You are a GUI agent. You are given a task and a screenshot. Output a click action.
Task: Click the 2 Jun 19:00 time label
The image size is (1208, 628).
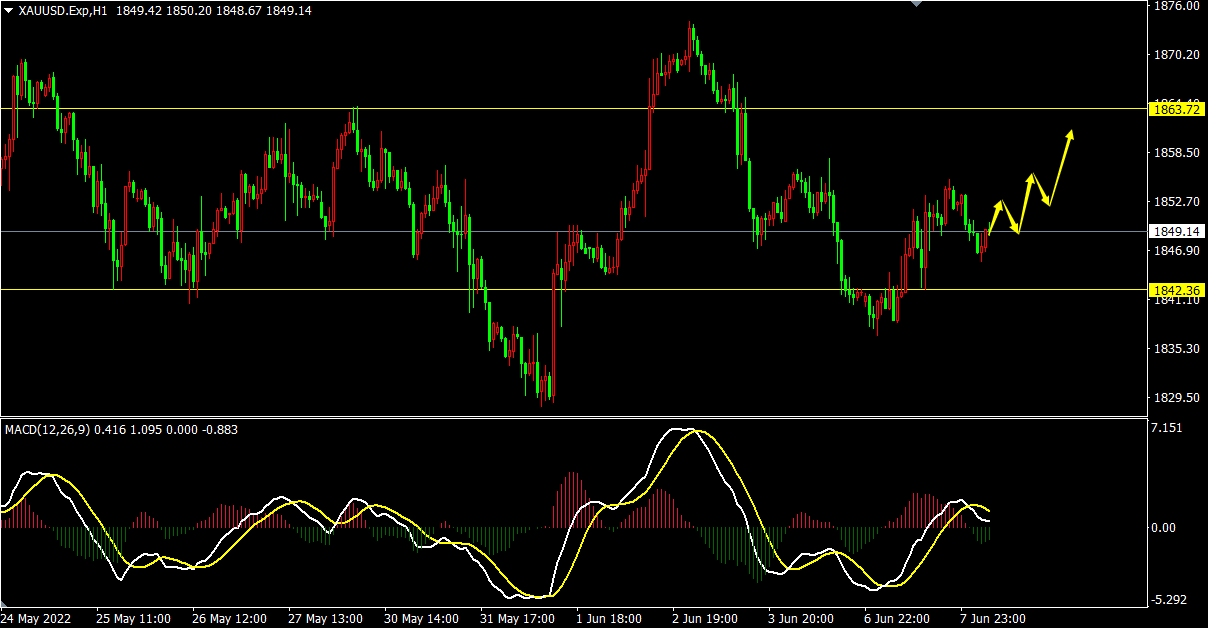[x=708, y=618]
